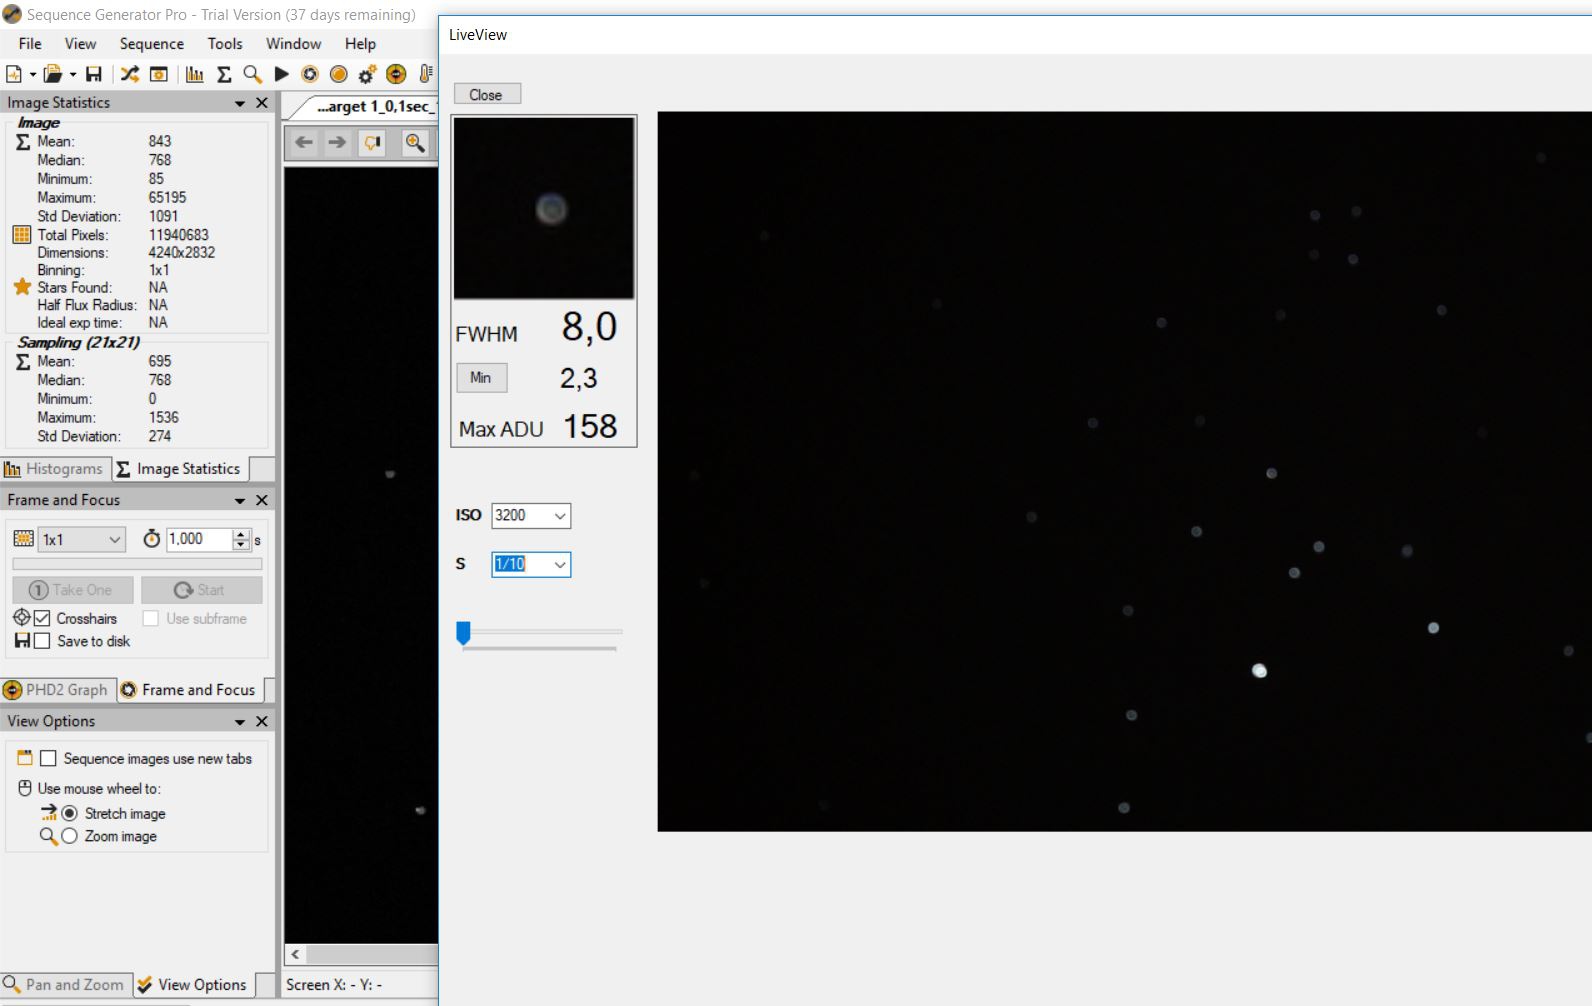Click the window-with-gear toolbar icon
This screenshot has width=1592, height=1006.
[159, 74]
